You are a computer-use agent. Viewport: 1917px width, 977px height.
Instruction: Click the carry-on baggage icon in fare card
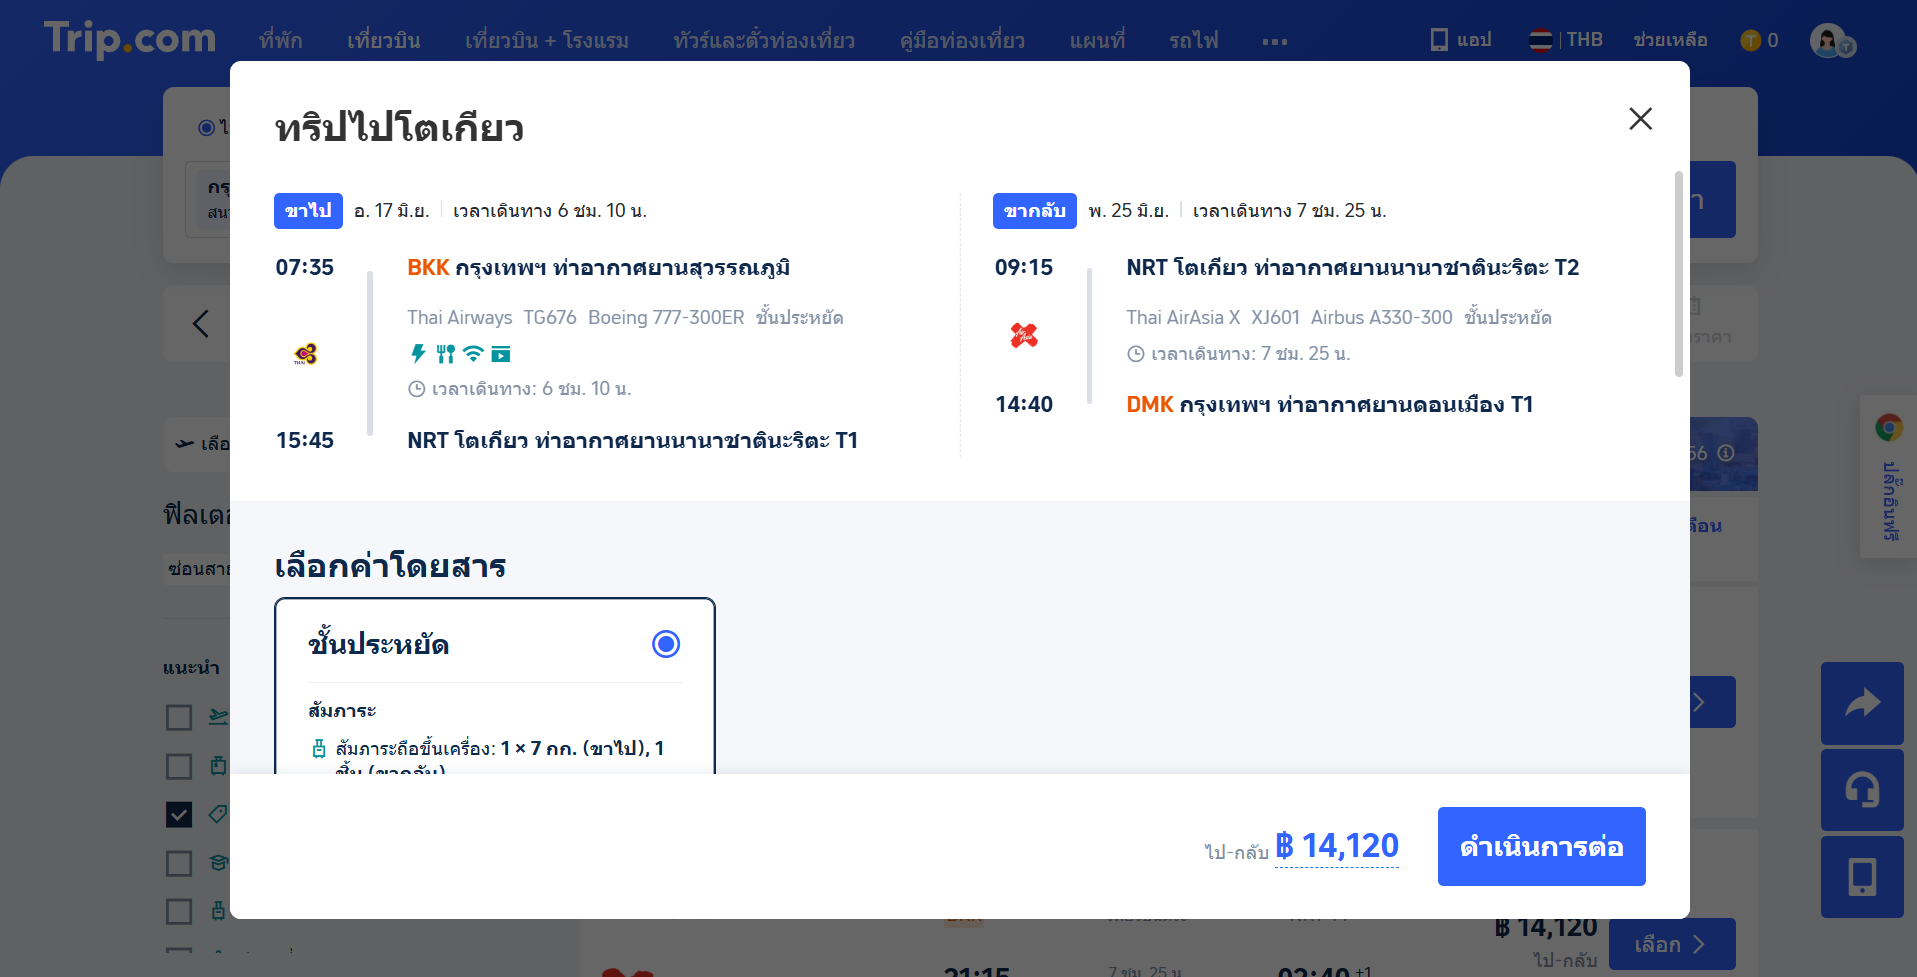tap(319, 748)
